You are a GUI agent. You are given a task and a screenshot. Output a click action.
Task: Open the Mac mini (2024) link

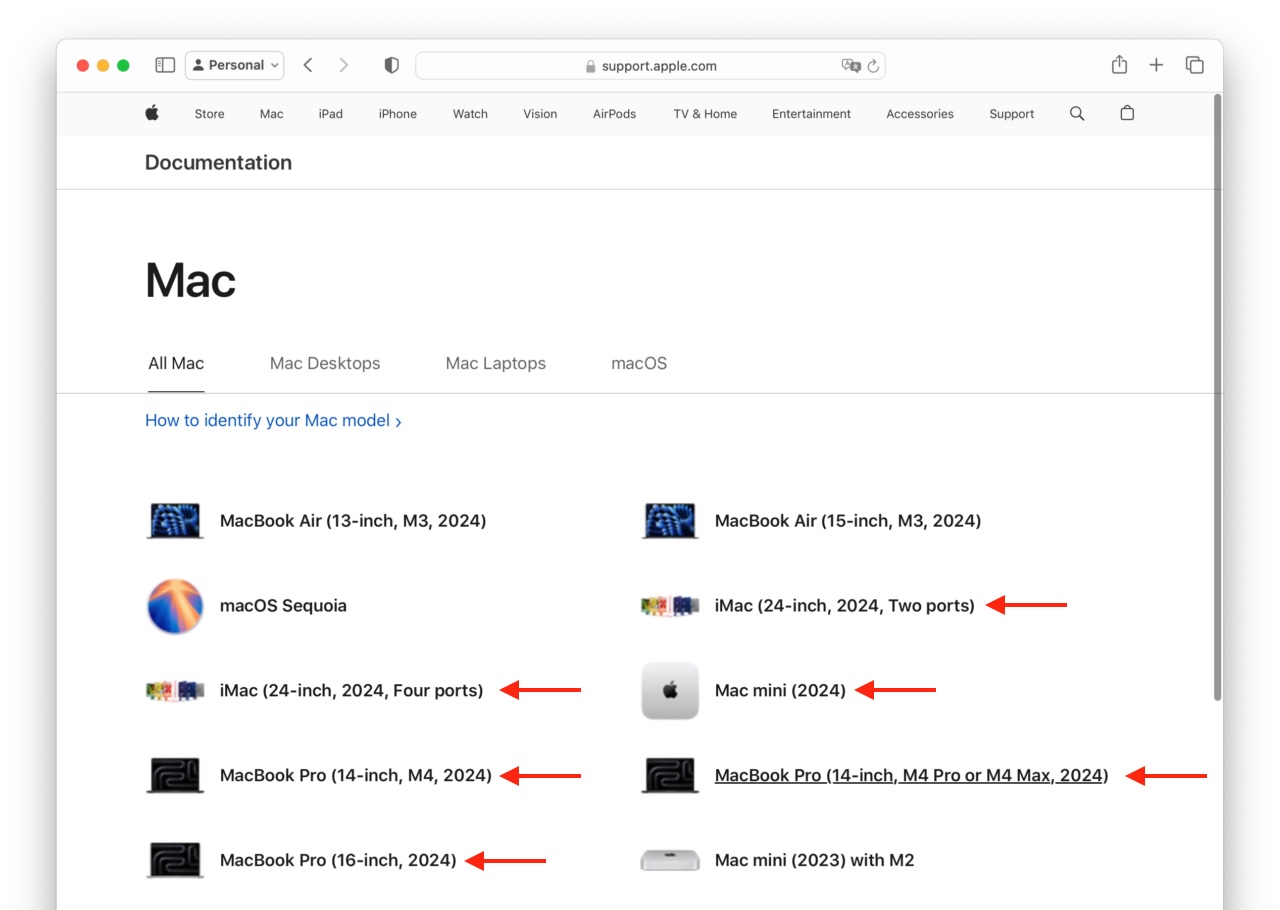click(x=780, y=691)
